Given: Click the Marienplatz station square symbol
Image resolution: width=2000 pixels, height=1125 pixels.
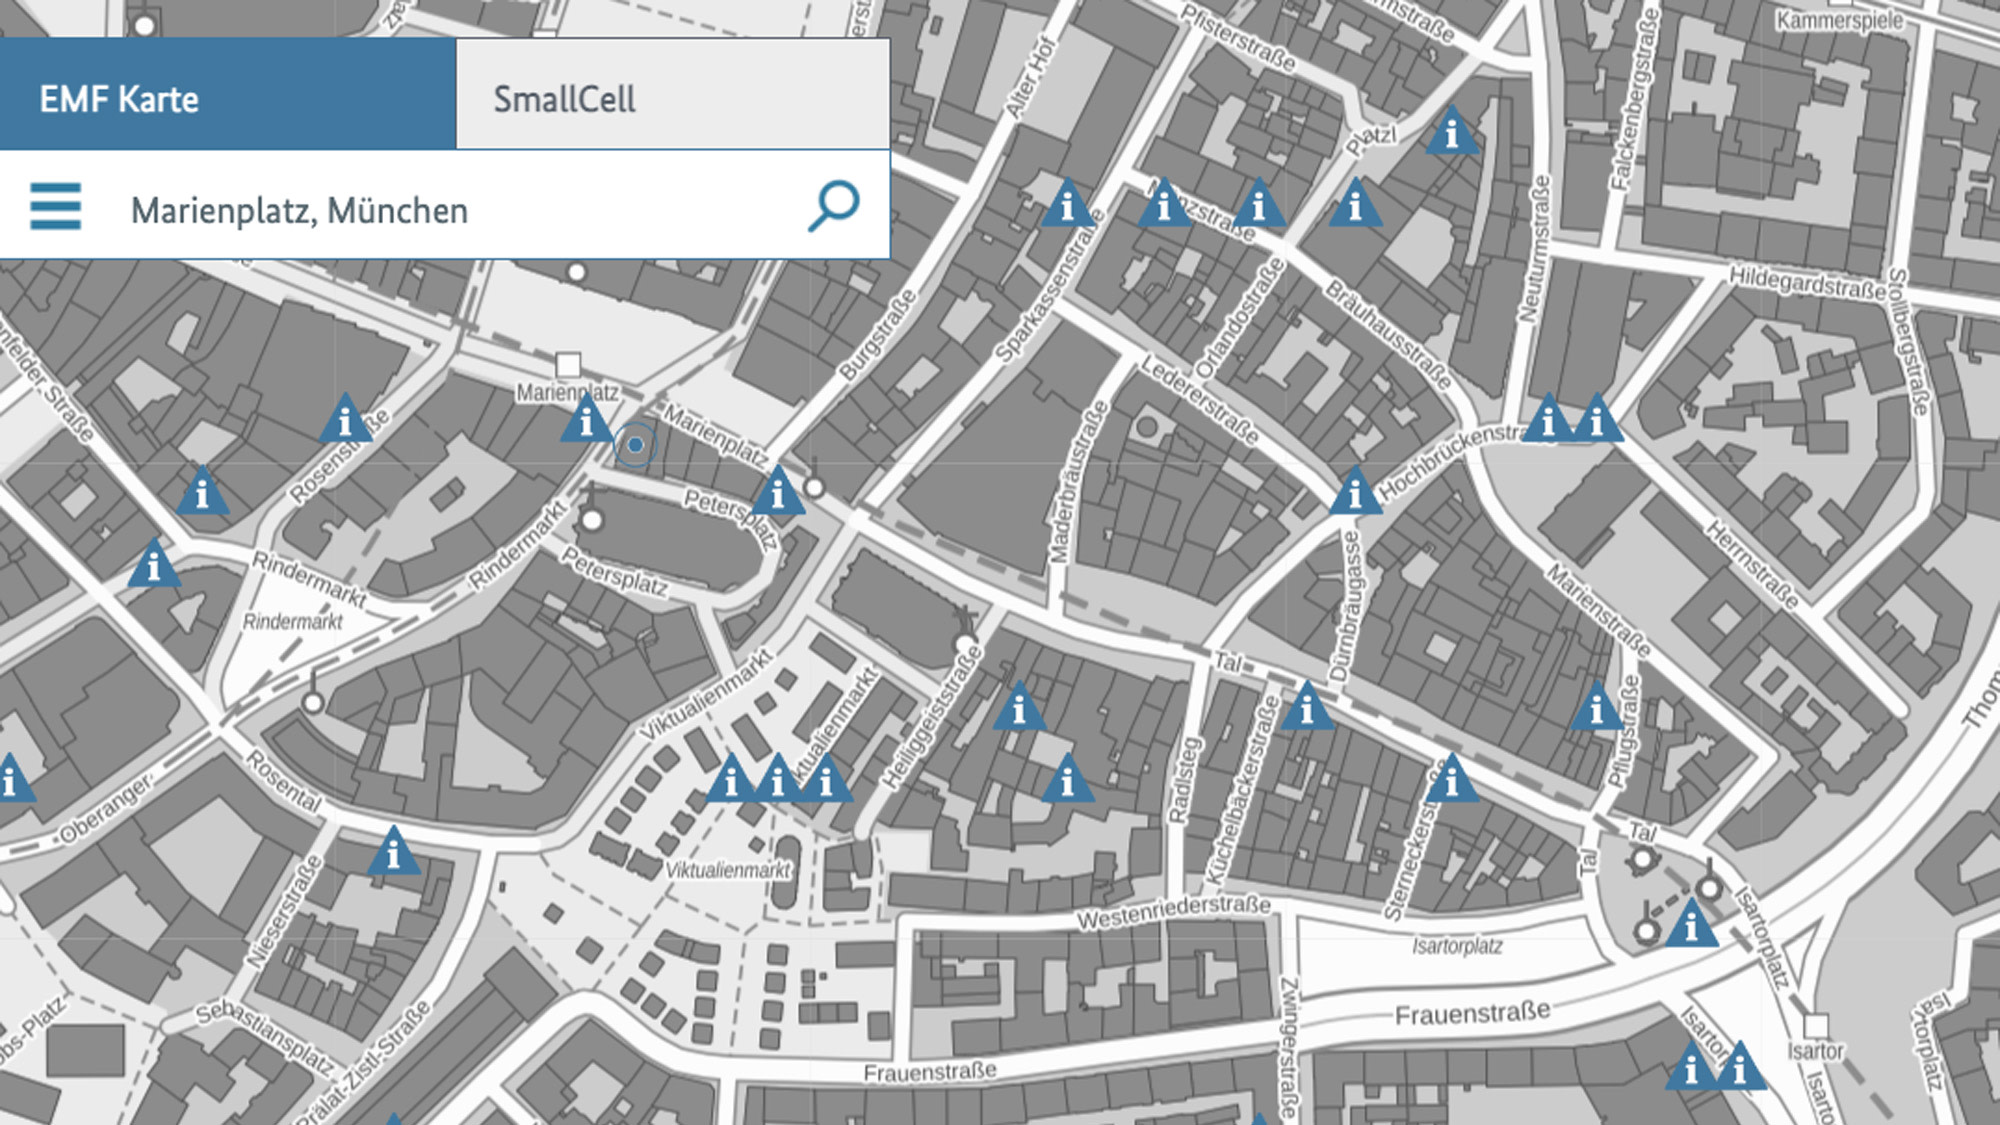Looking at the screenshot, I should 568,364.
